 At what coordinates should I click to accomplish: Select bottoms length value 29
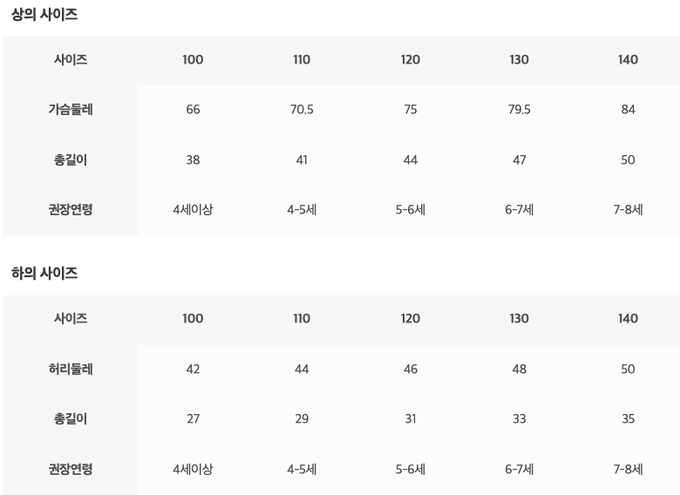(302, 419)
